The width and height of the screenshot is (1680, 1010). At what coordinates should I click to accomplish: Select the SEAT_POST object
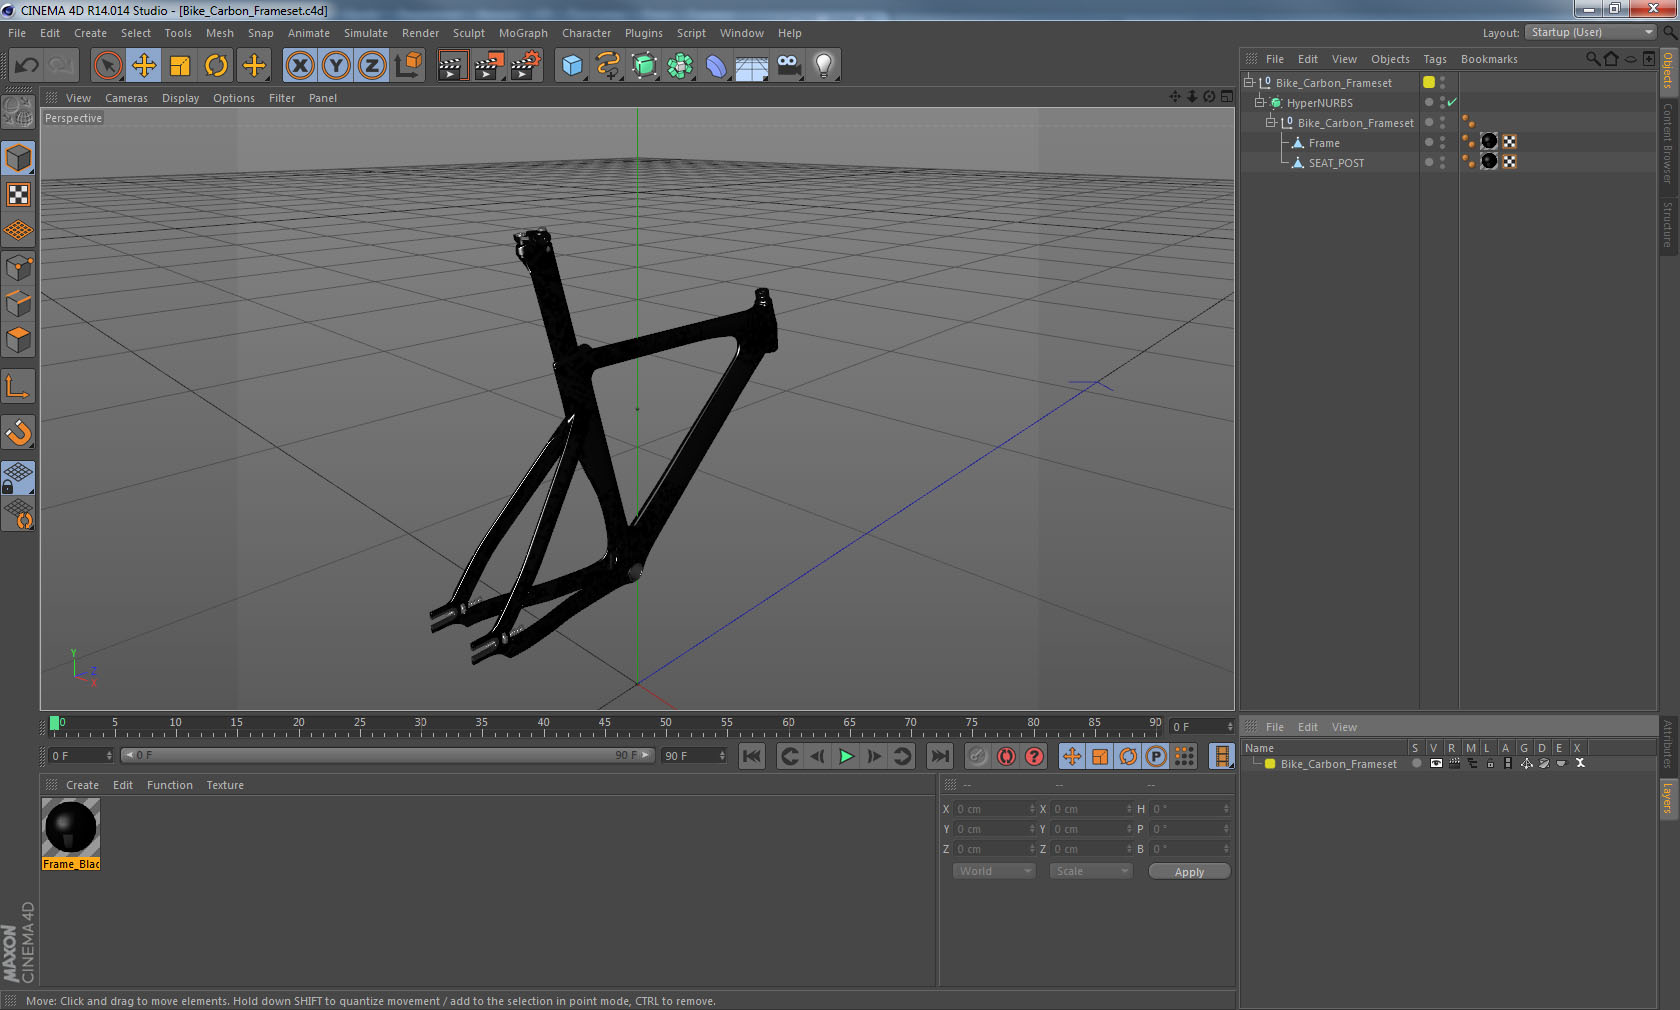(x=1336, y=163)
